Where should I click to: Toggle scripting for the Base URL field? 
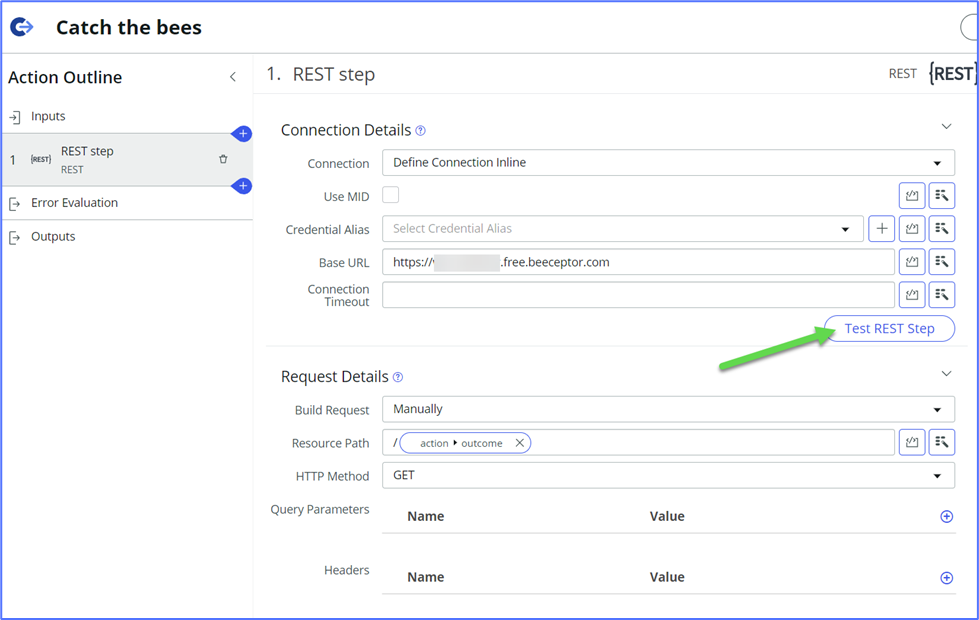911,261
